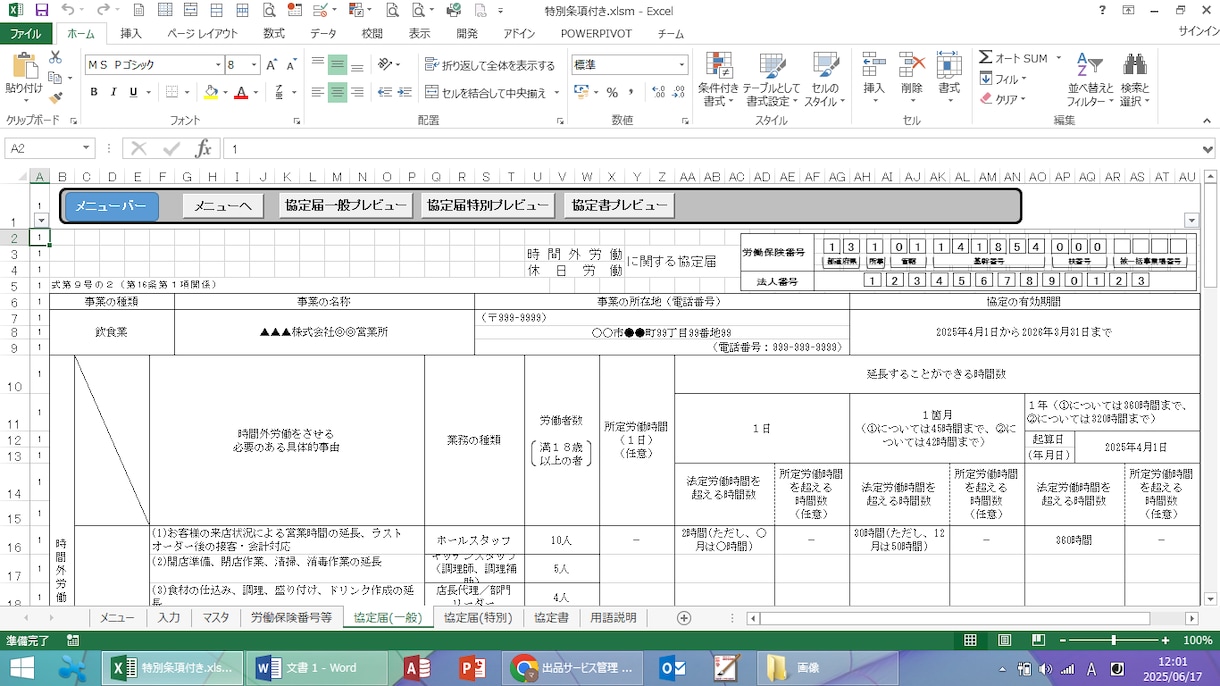The image size is (1220, 686).
Task: Toggle Bold formatting
Action: pos(95,93)
